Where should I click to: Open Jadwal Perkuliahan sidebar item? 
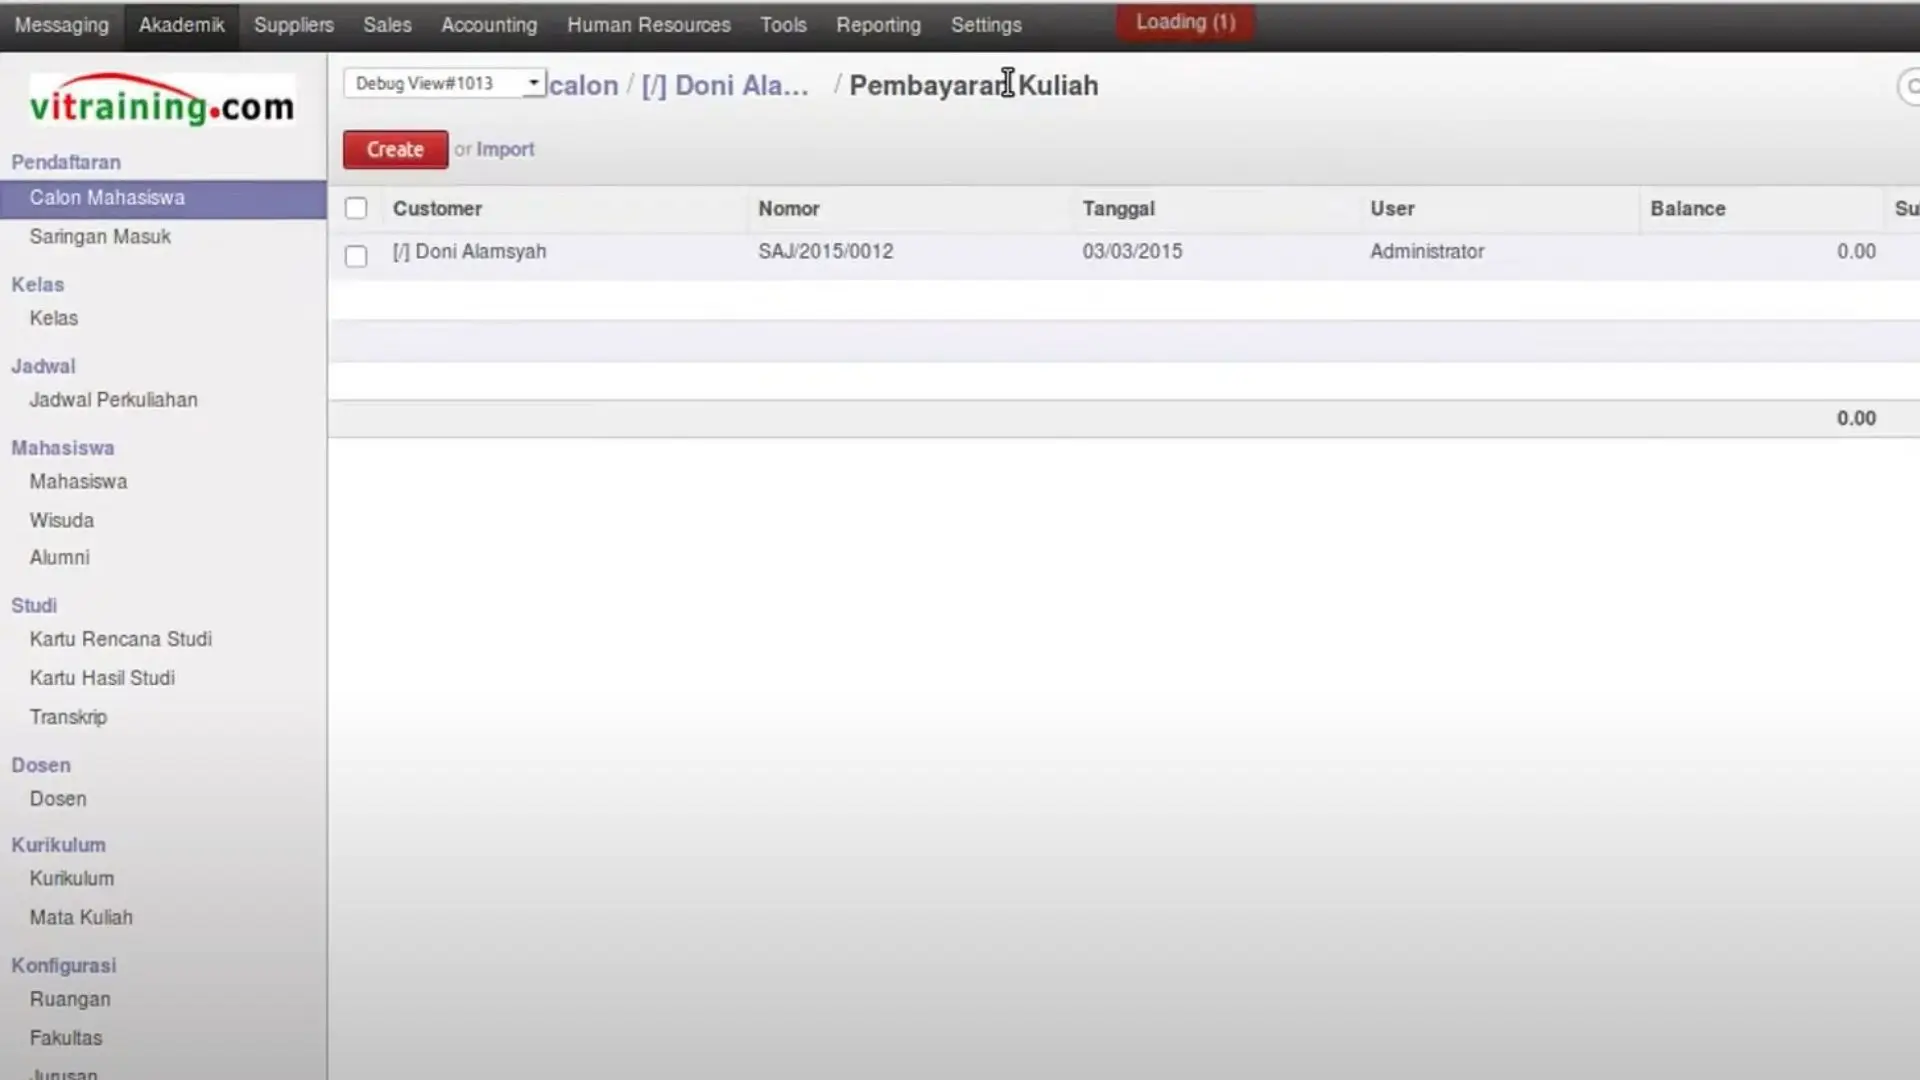[113, 400]
